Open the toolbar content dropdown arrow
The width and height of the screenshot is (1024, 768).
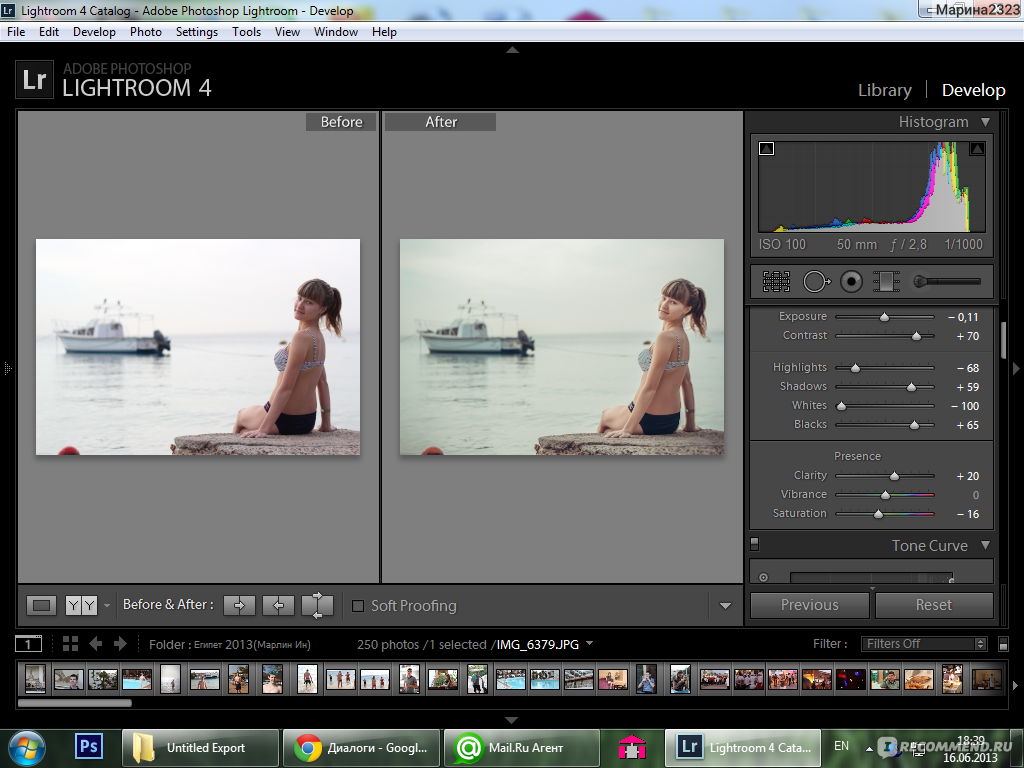point(725,606)
